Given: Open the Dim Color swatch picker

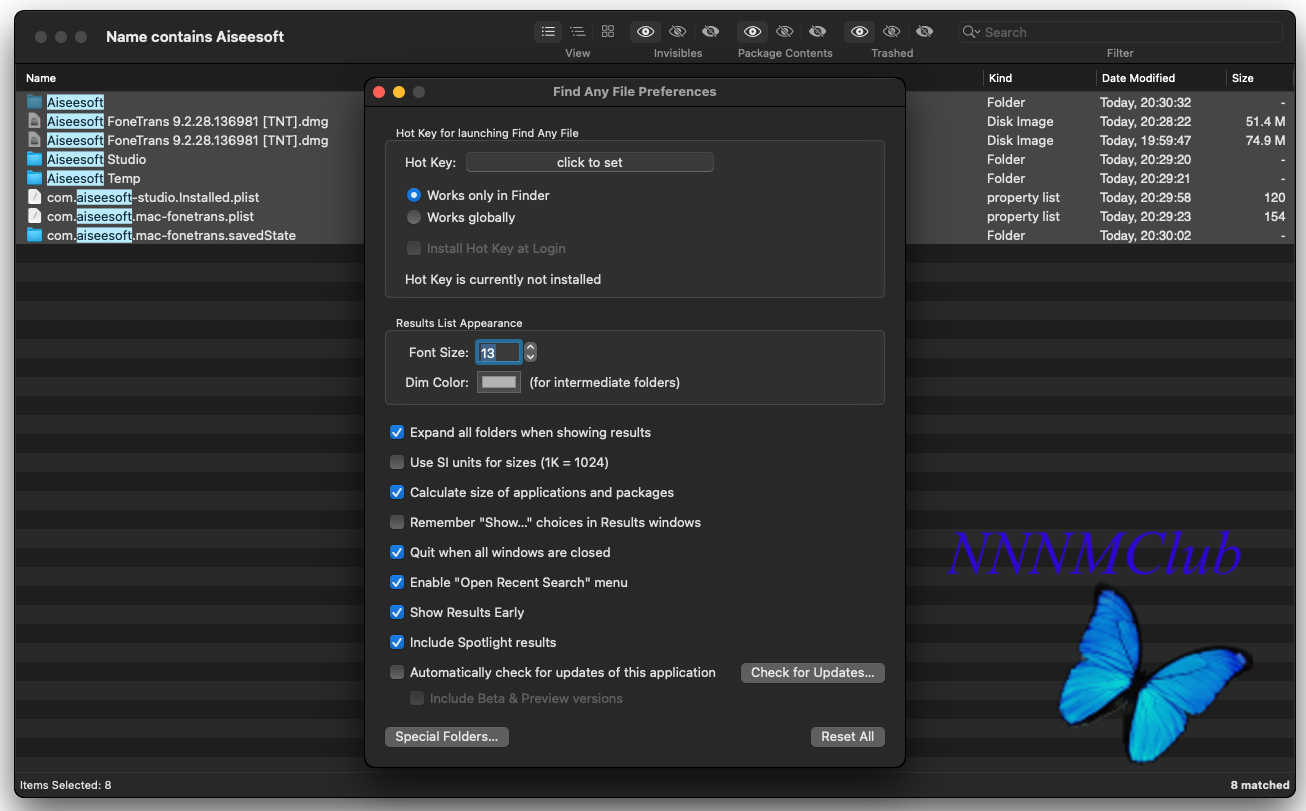Looking at the screenshot, I should click(499, 382).
